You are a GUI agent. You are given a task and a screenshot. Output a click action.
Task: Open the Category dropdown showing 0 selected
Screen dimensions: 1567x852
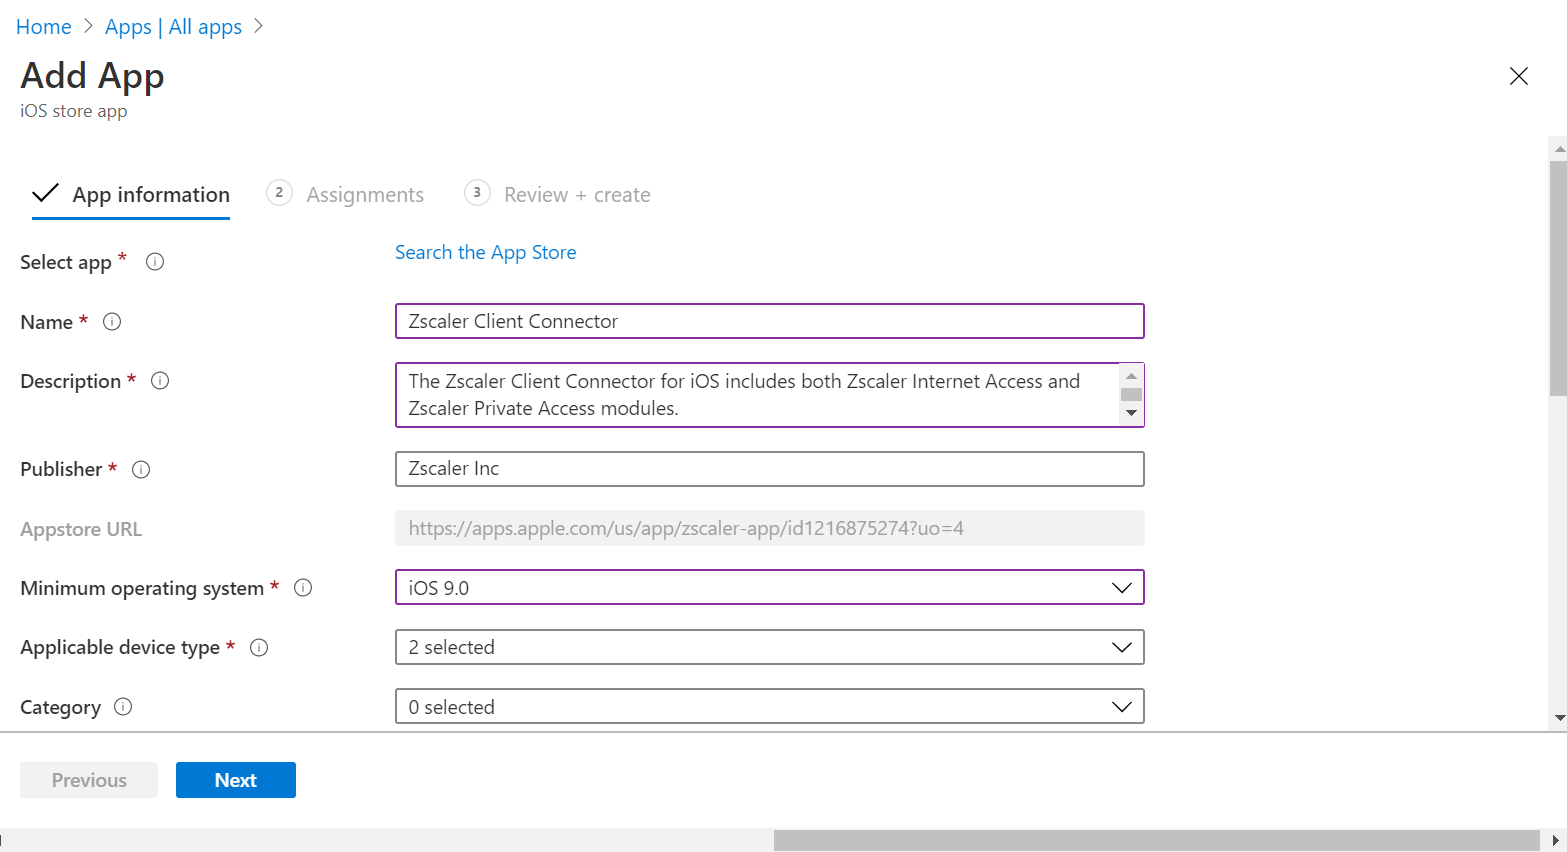click(x=1120, y=706)
